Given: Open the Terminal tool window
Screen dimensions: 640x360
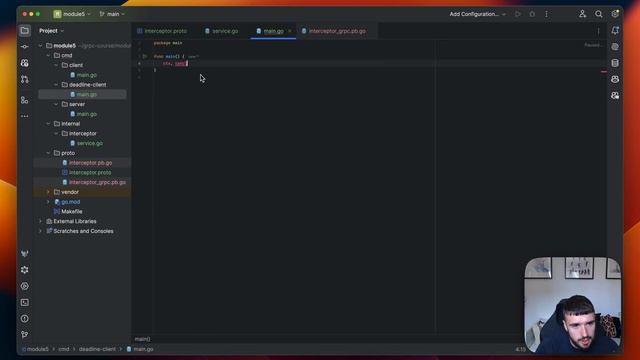Looking at the screenshot, I should point(25,302).
